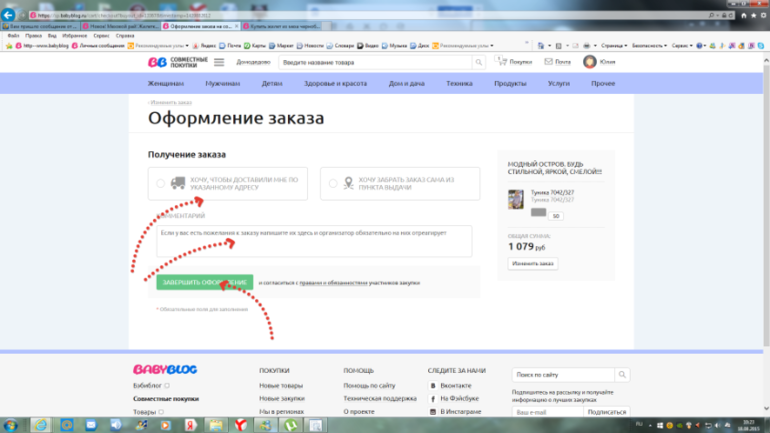Open the Вконтакте social link

pyautogui.click(x=450, y=385)
